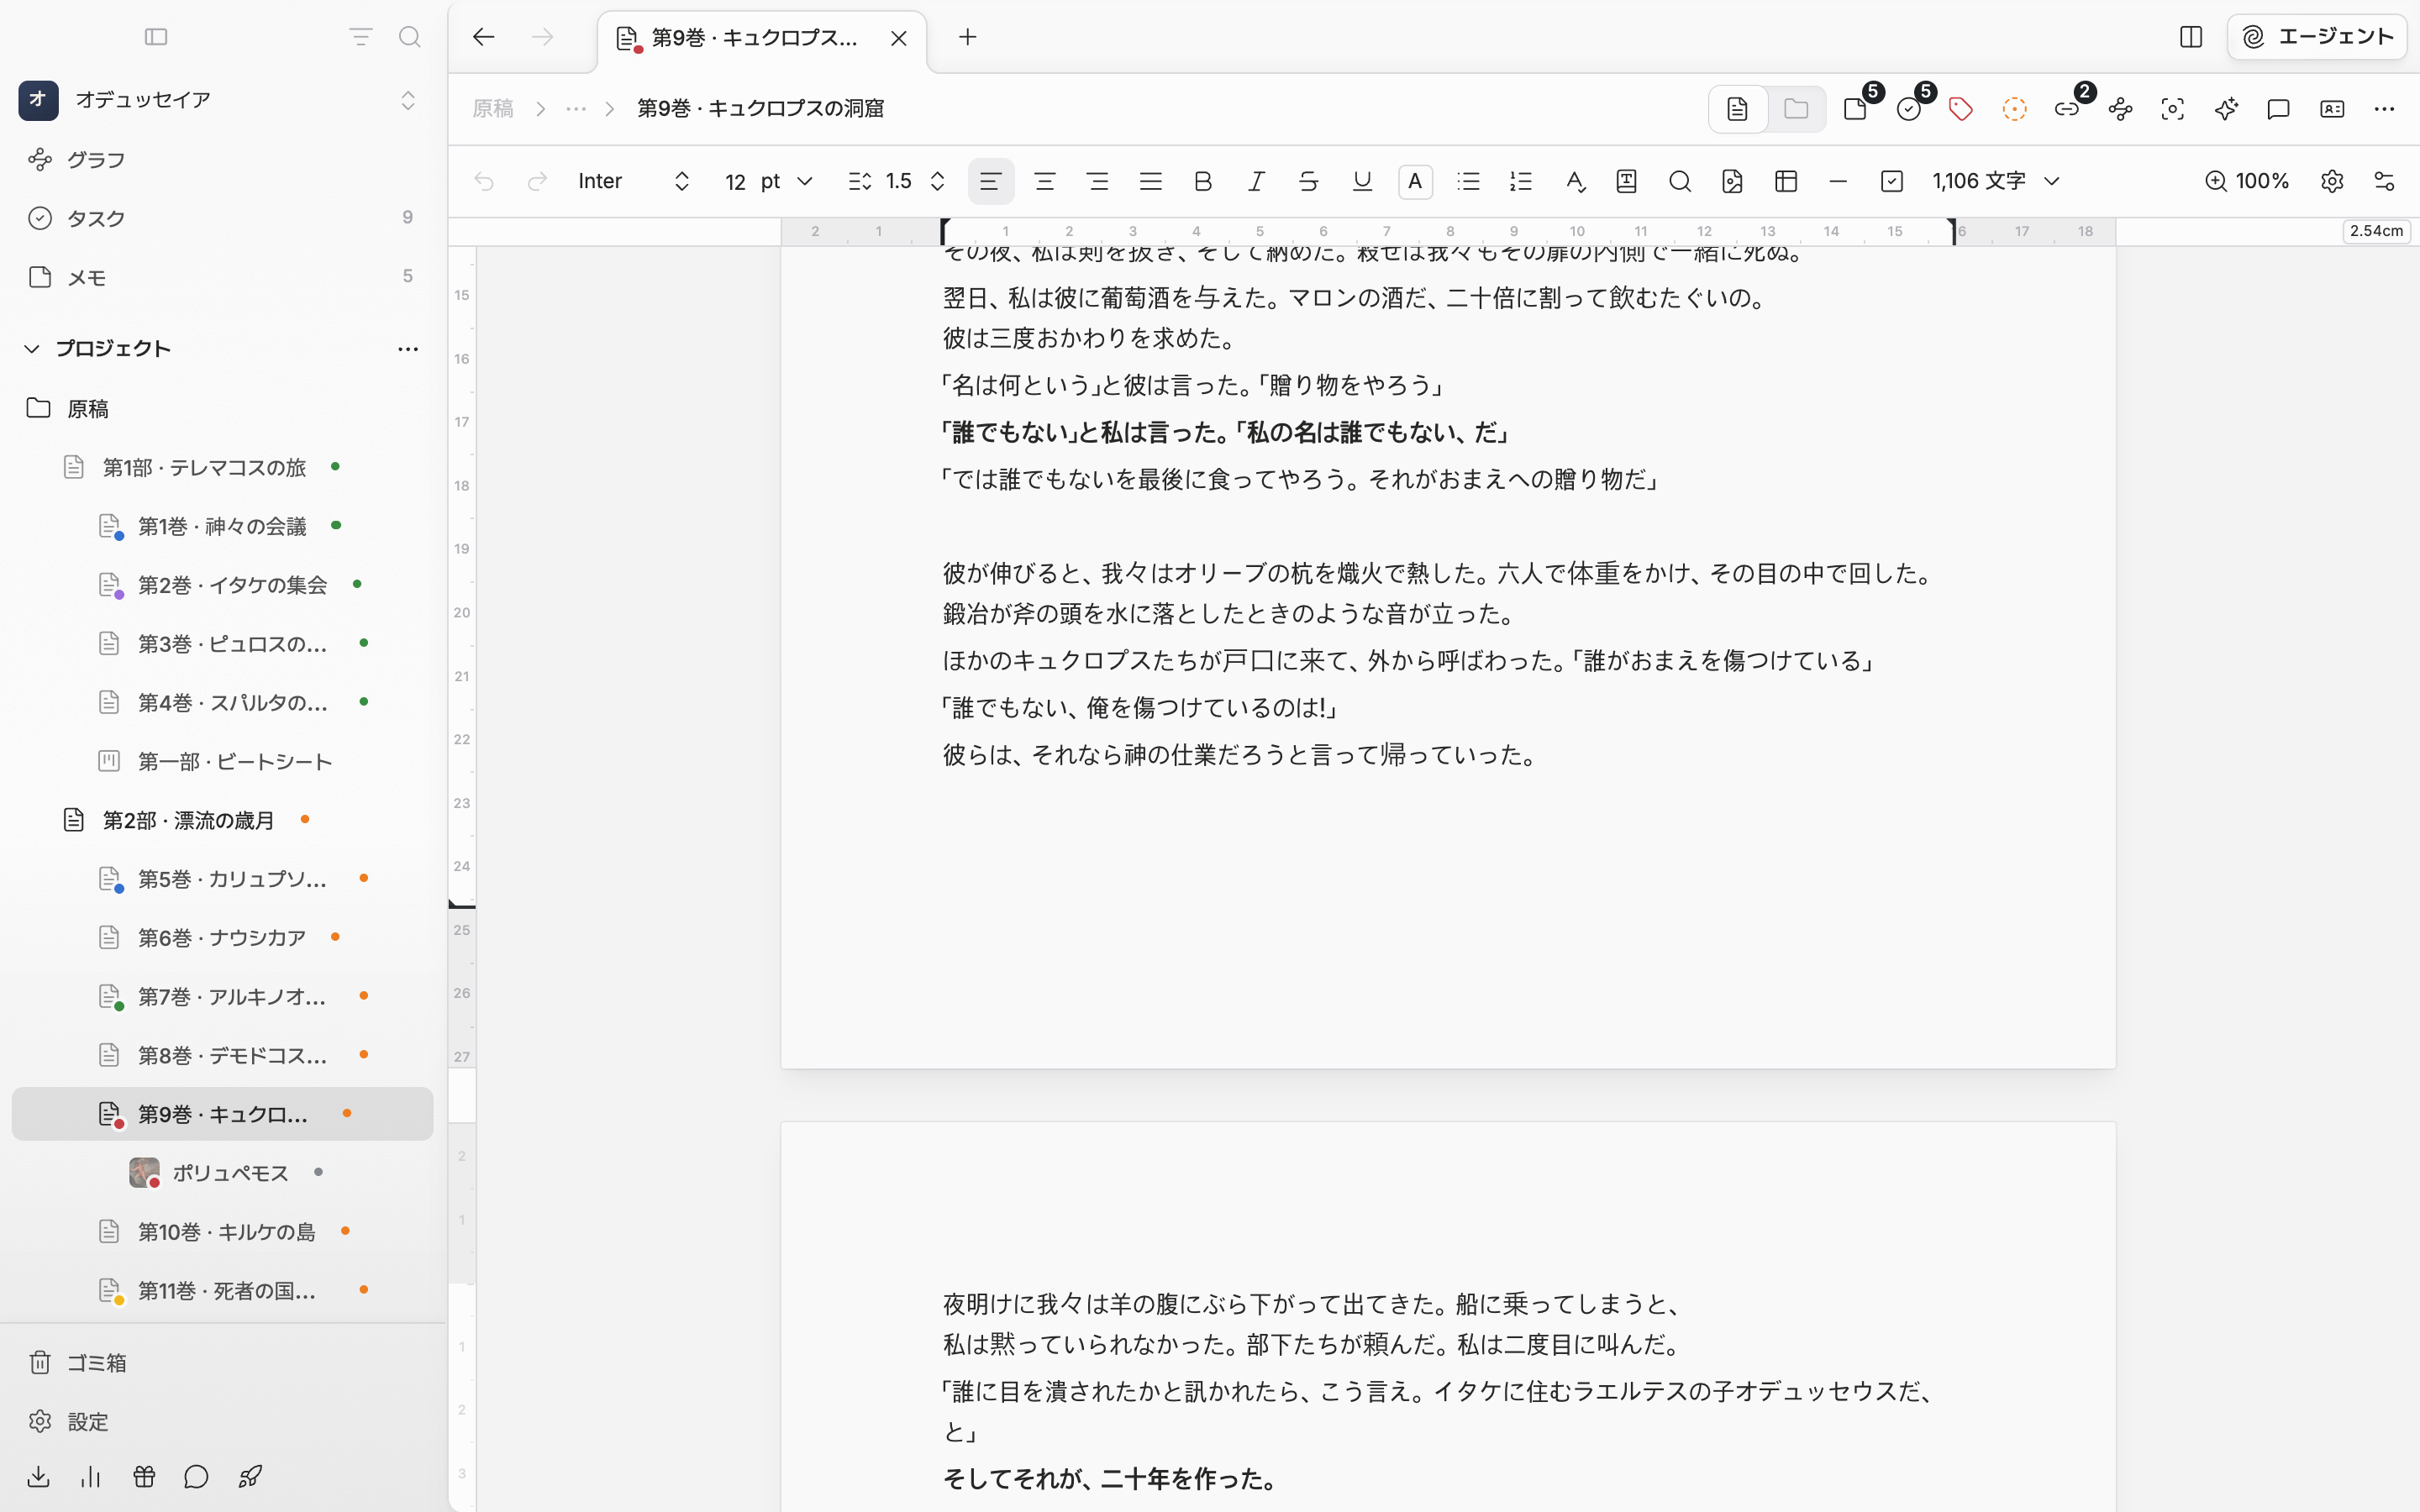Select justified text alignment
The width and height of the screenshot is (2420, 1512).
coord(1150,181)
